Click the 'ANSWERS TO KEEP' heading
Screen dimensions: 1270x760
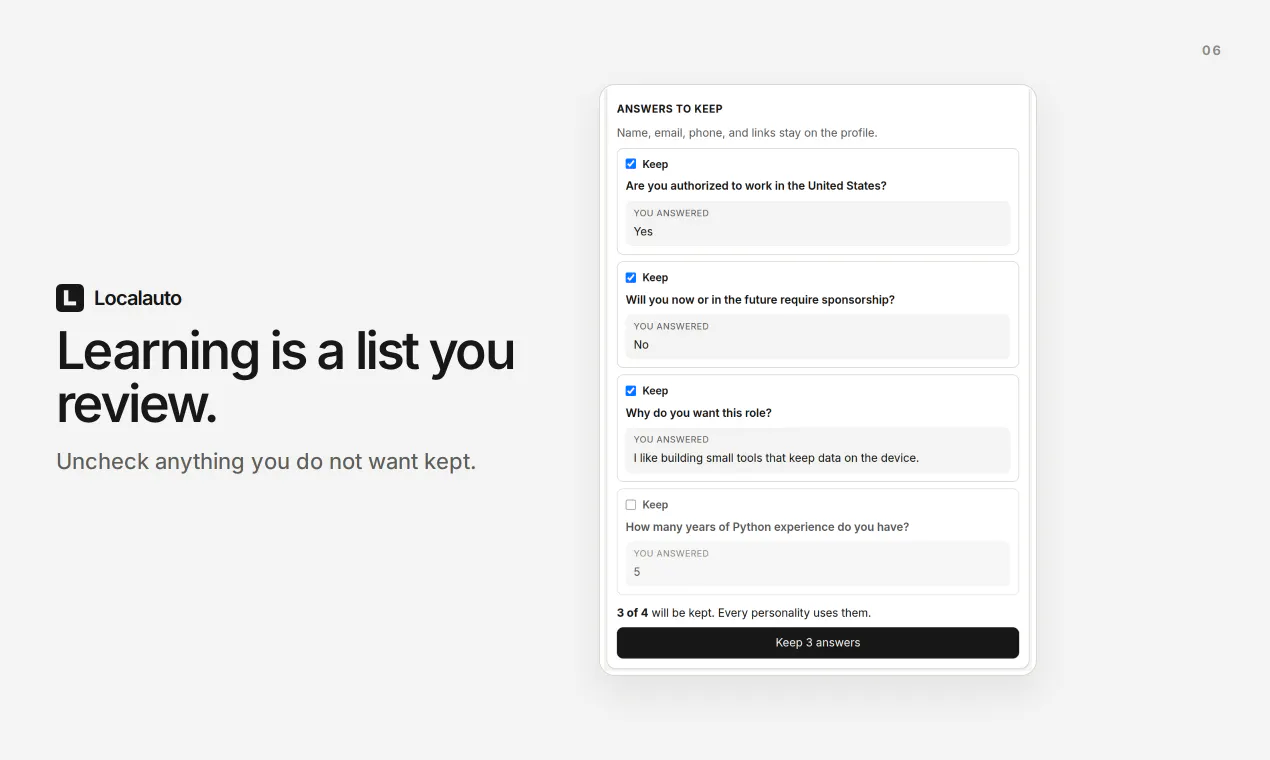(670, 109)
